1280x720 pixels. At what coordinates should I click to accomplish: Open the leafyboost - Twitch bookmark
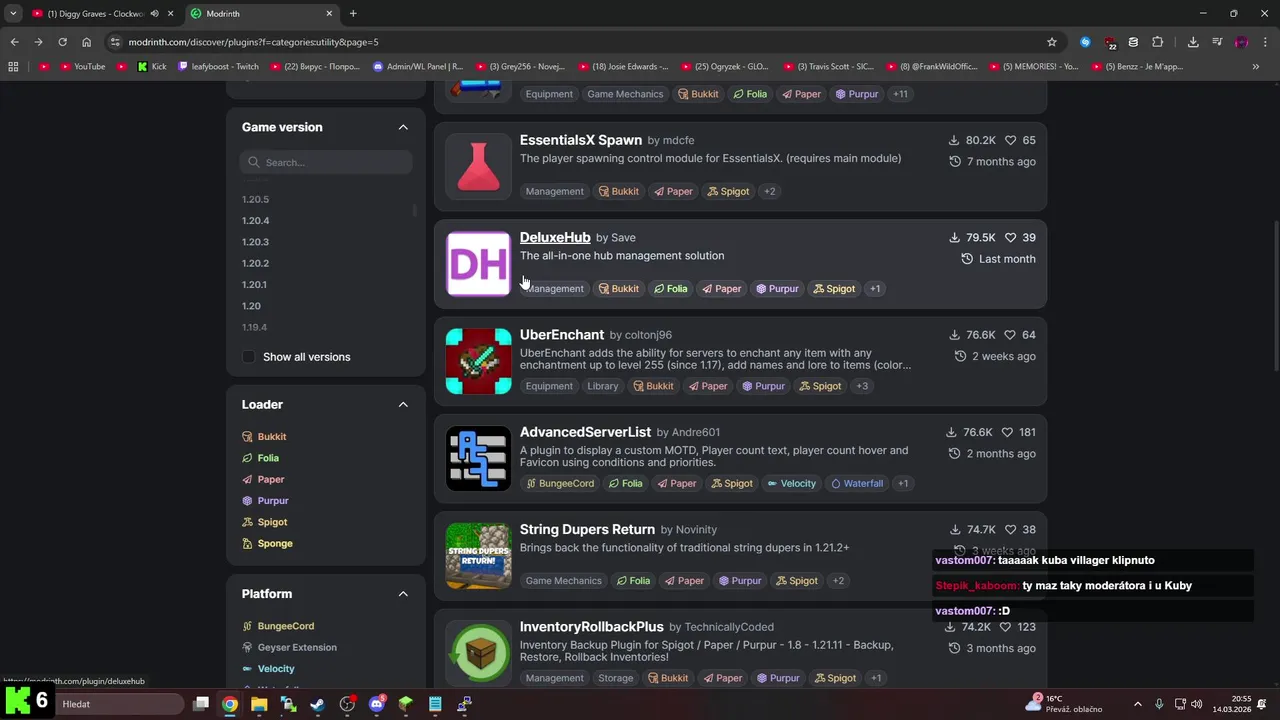click(218, 67)
